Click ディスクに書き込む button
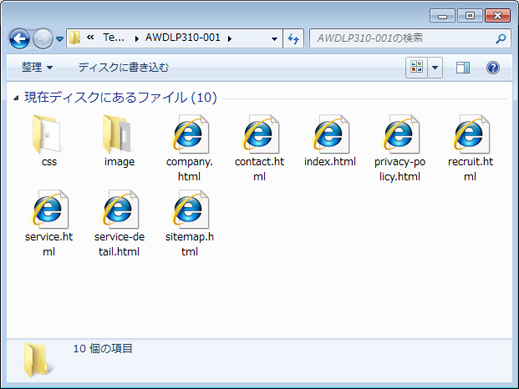Viewport: 519px width, 389px height. click(x=124, y=67)
